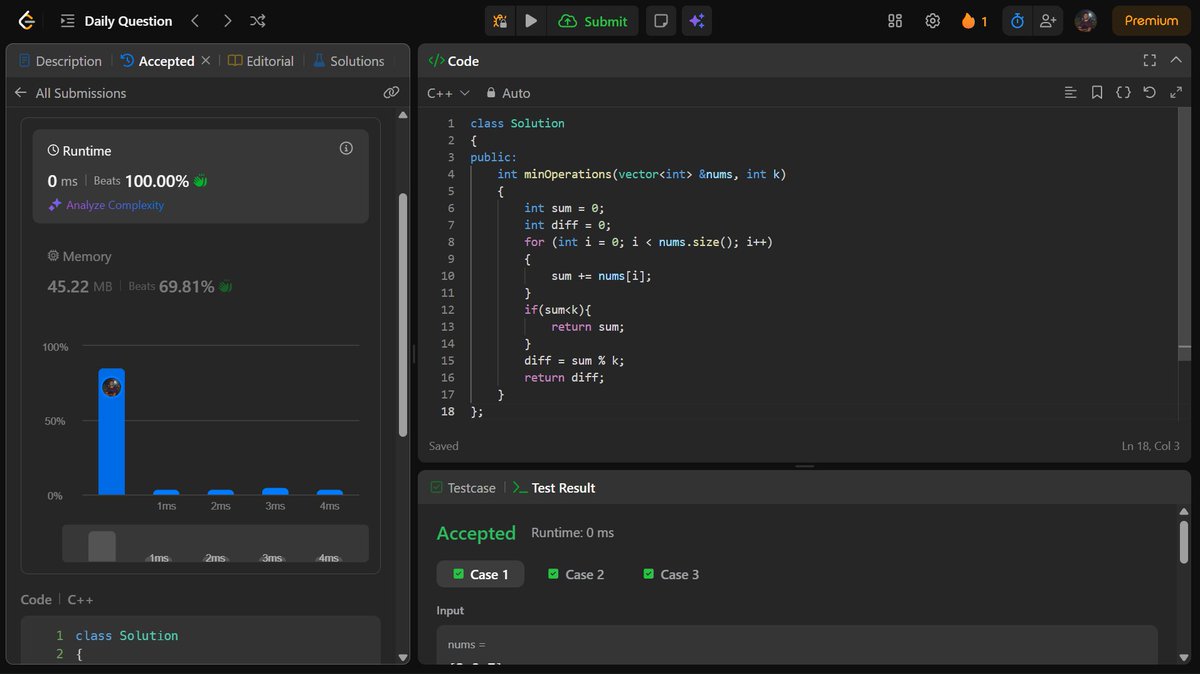Screen dimensions: 1200x674
Task: Select Case 1 result
Action: click(480, 574)
